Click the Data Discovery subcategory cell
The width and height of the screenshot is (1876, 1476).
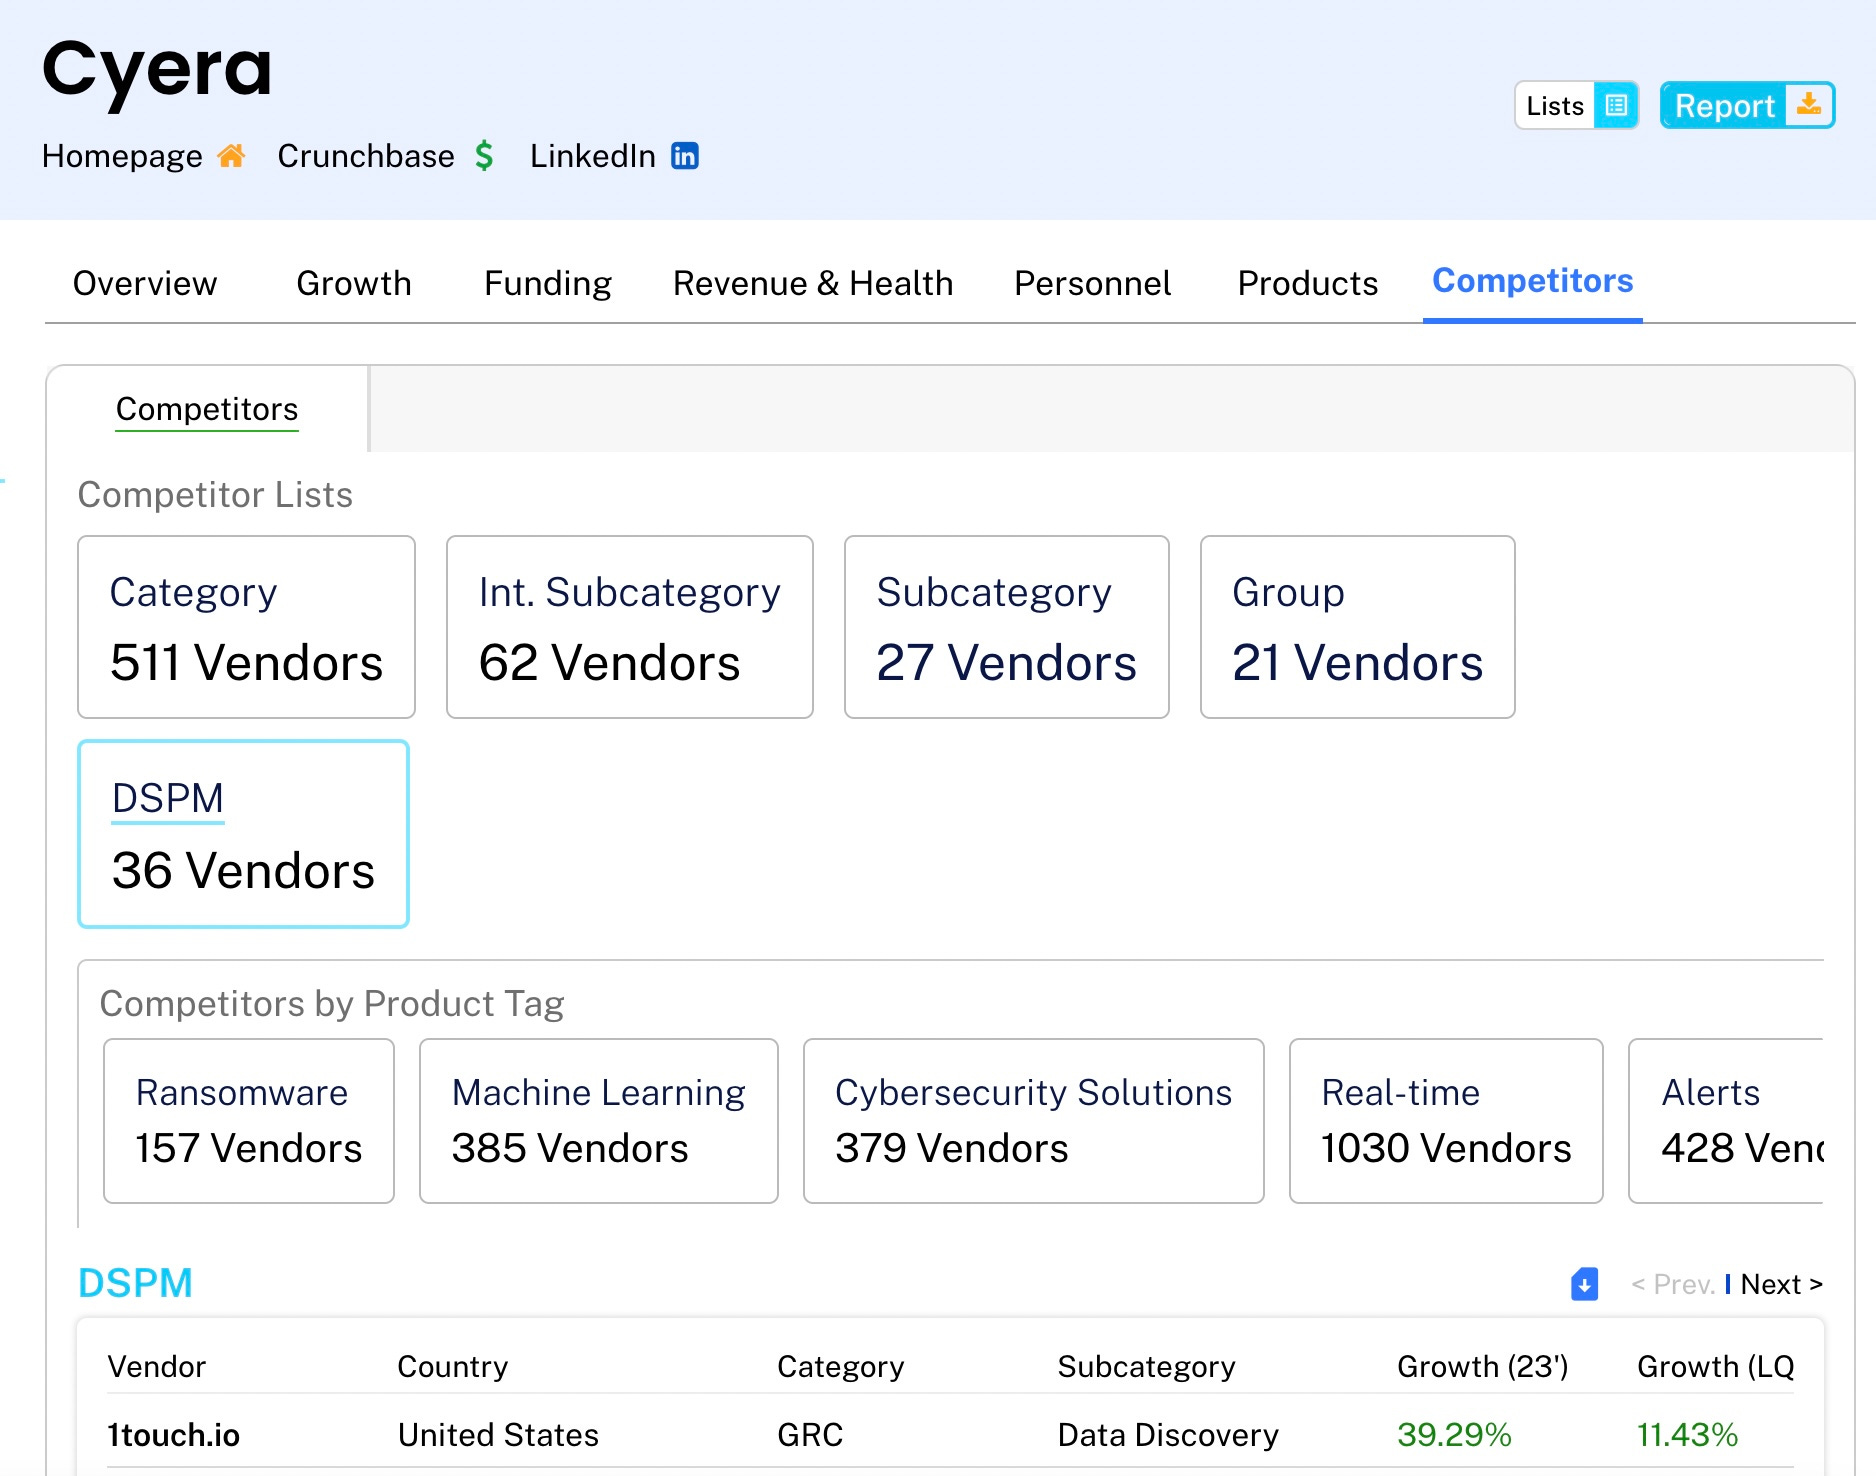(x=1168, y=1435)
